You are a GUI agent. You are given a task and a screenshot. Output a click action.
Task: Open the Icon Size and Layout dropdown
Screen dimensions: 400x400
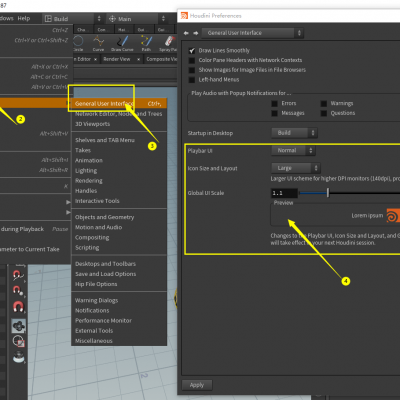pyautogui.click(x=296, y=168)
